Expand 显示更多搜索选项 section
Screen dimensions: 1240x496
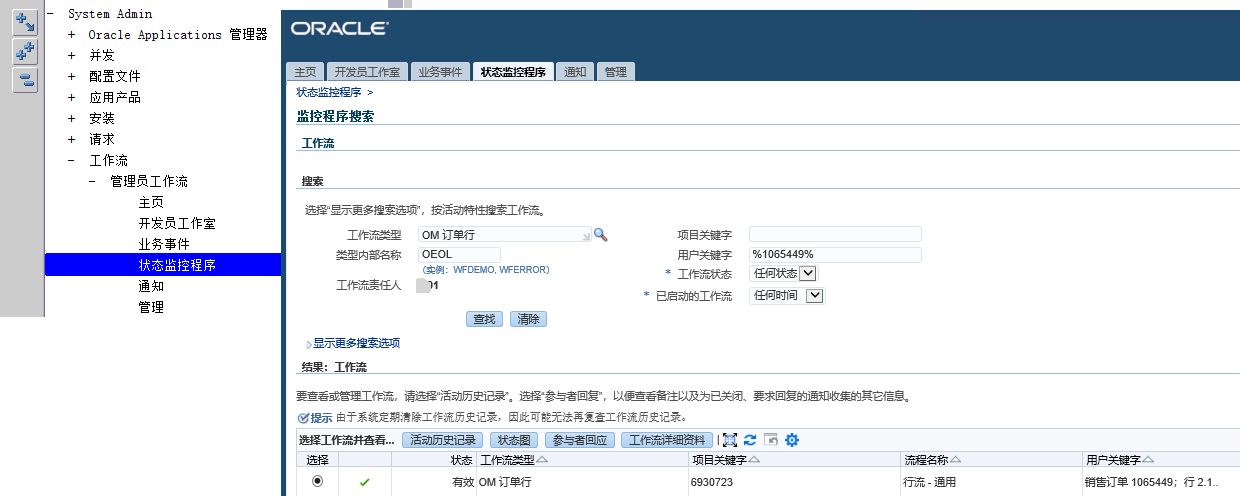355,343
